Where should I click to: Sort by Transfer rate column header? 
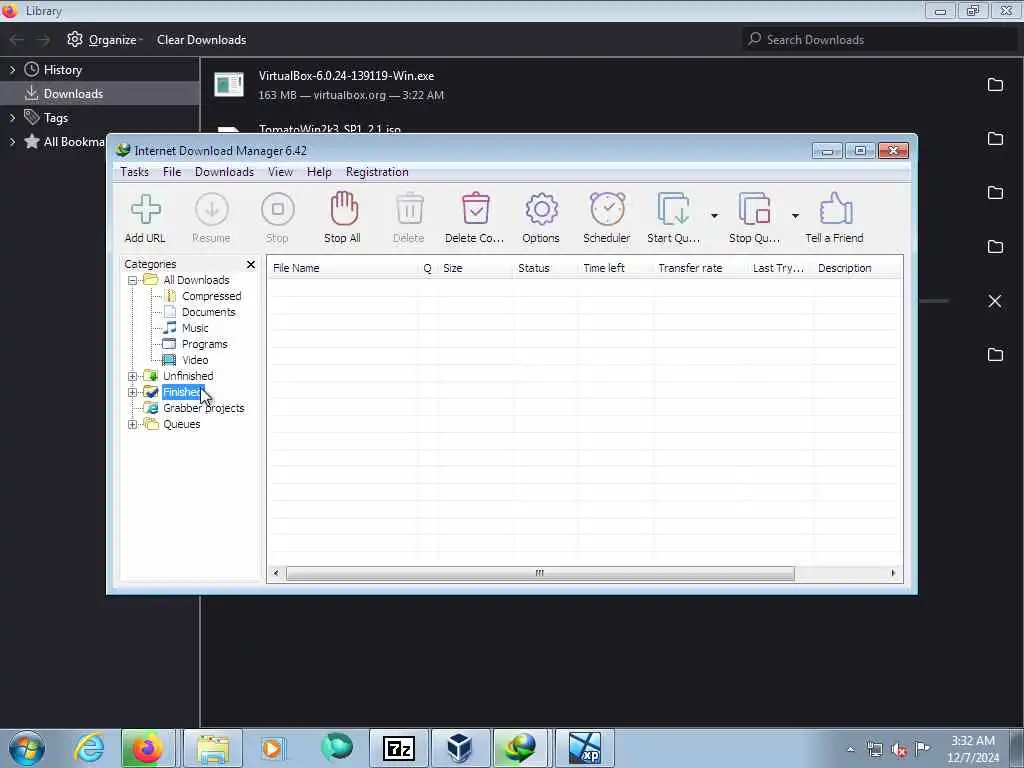click(700, 268)
